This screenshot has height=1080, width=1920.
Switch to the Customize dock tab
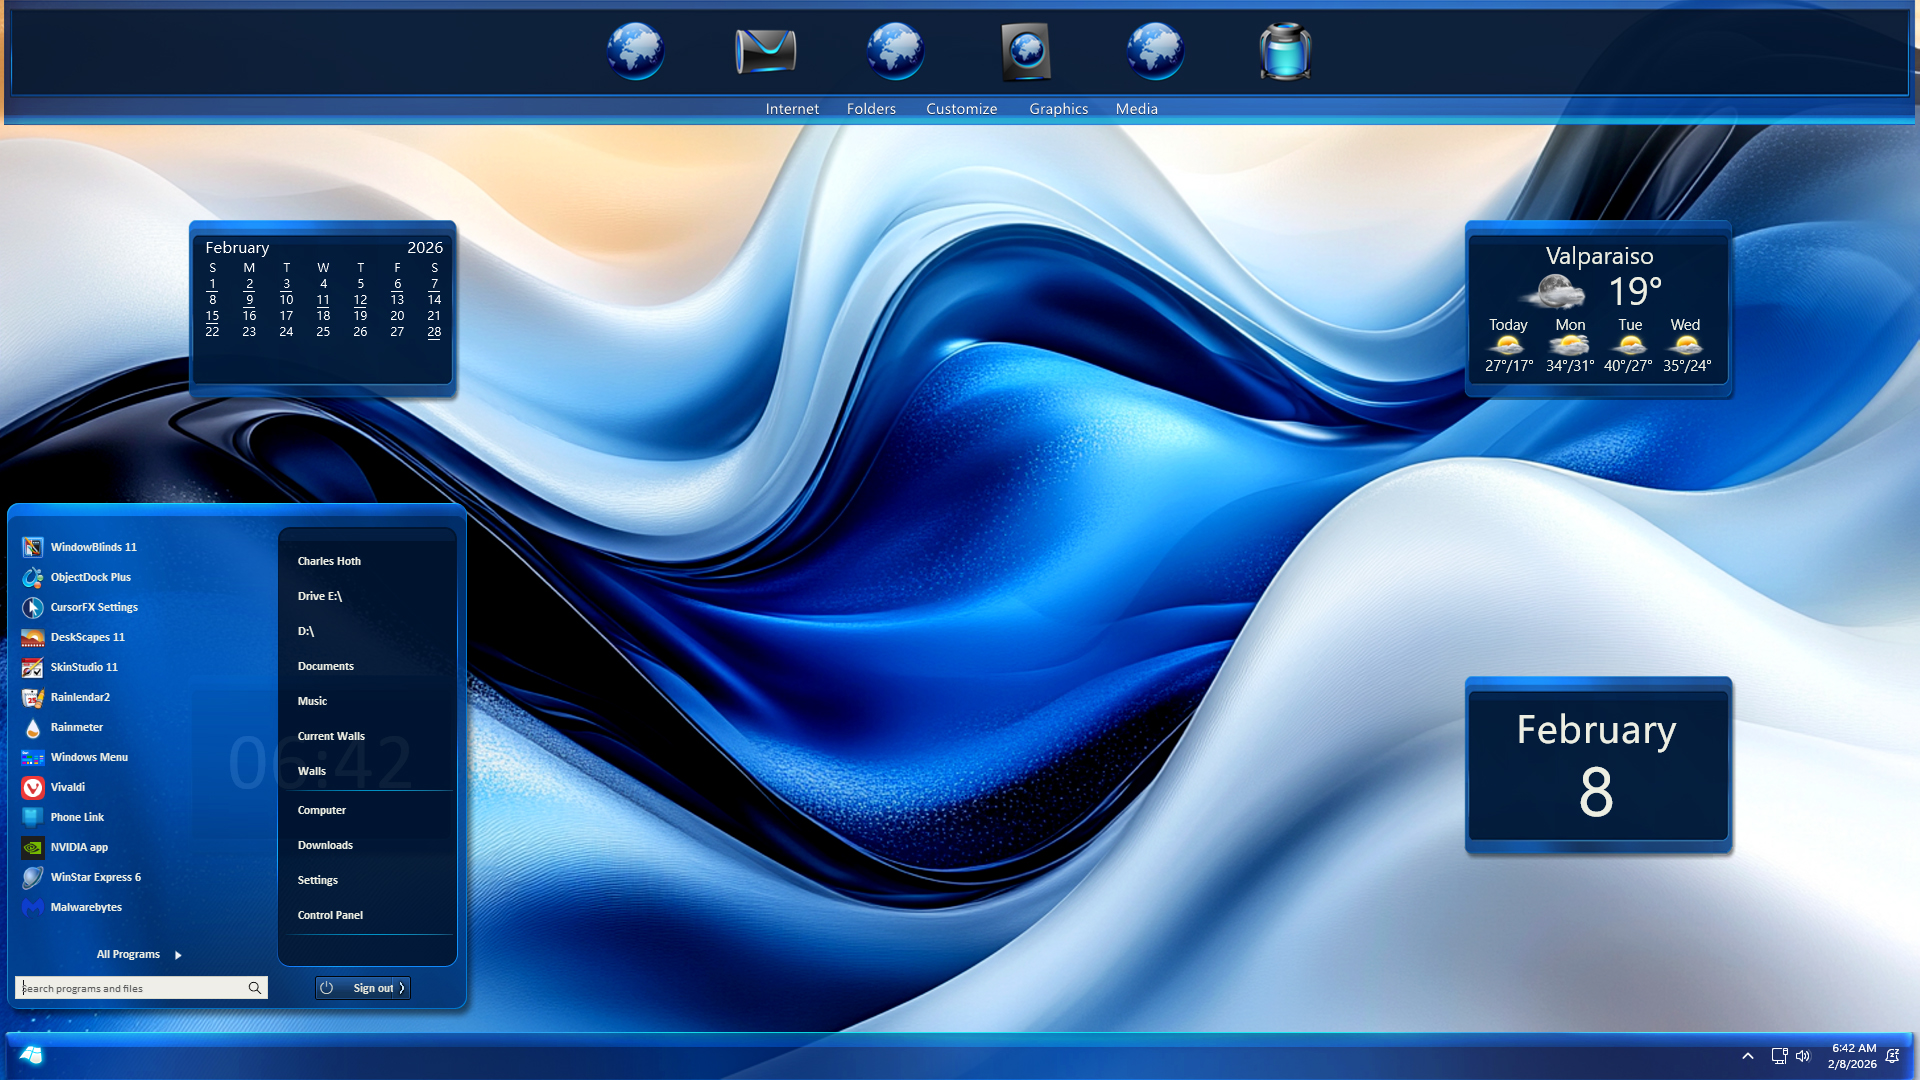(961, 109)
